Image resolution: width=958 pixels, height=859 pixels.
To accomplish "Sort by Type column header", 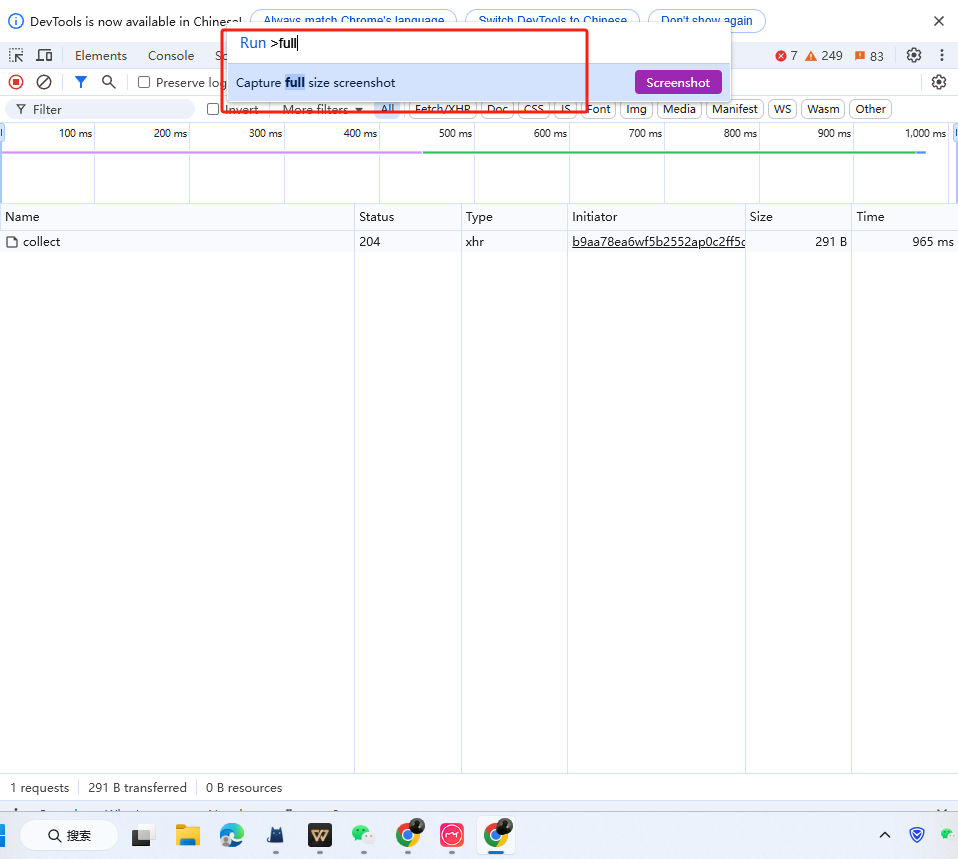I will point(514,217).
